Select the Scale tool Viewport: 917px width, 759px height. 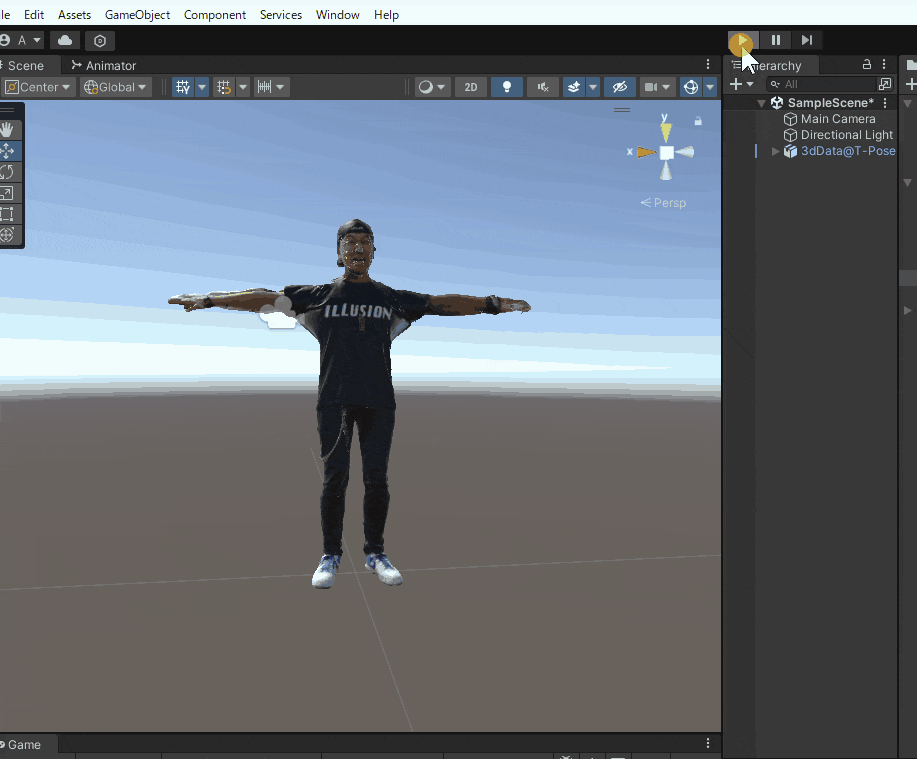click(x=8, y=193)
